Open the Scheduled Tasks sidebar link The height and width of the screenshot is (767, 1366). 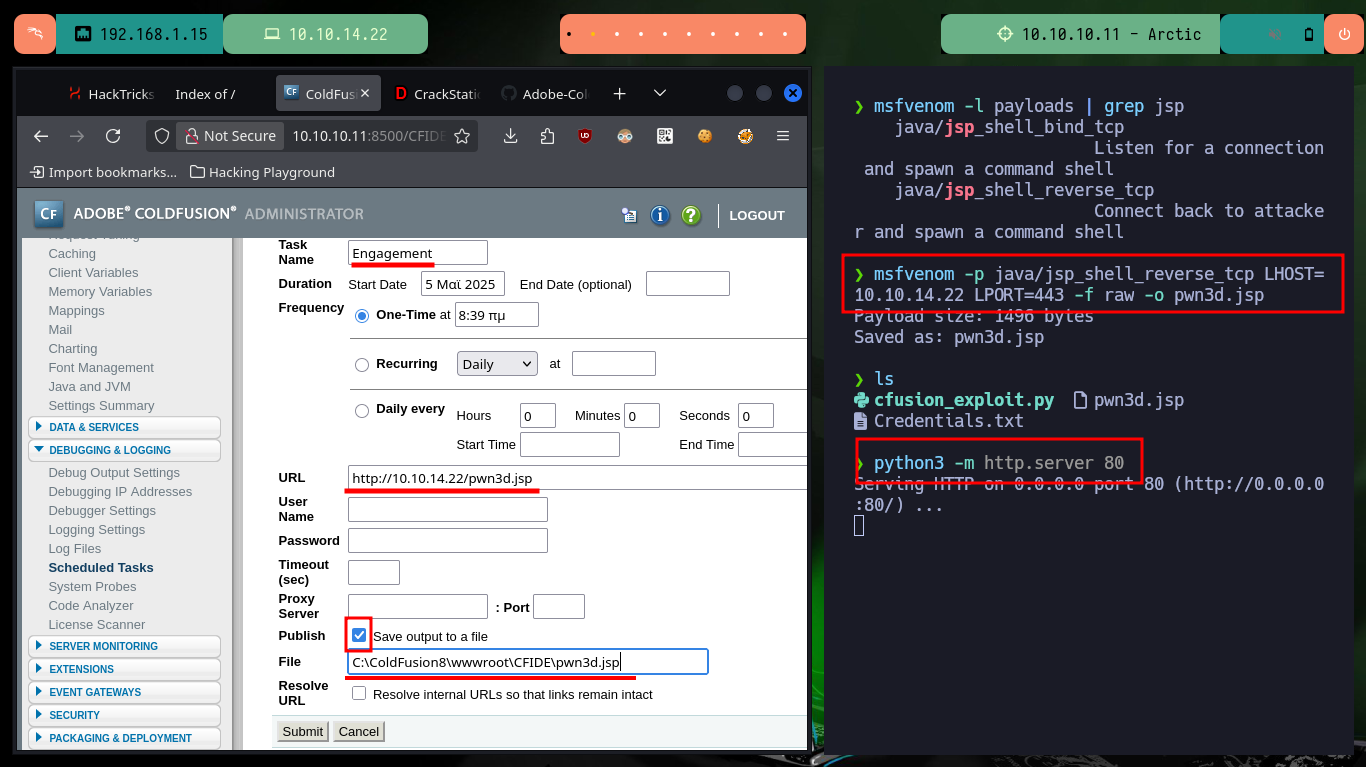[101, 567]
